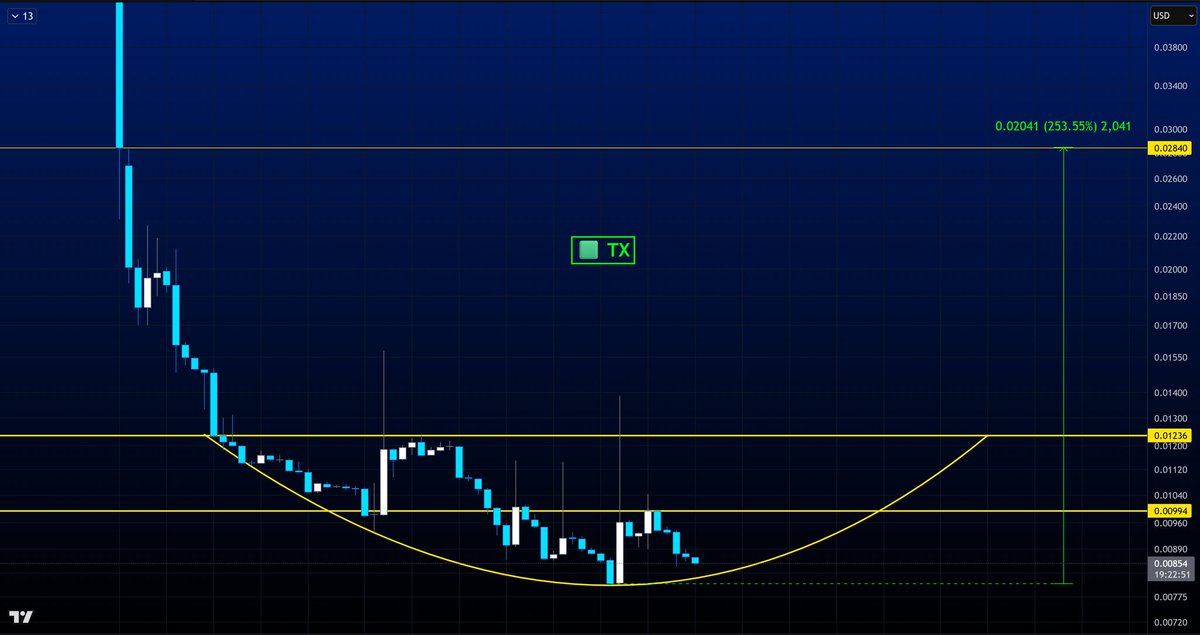Select the 0.02041 (253.55%) measurement text
This screenshot has height=635, width=1200.
[1063, 126]
